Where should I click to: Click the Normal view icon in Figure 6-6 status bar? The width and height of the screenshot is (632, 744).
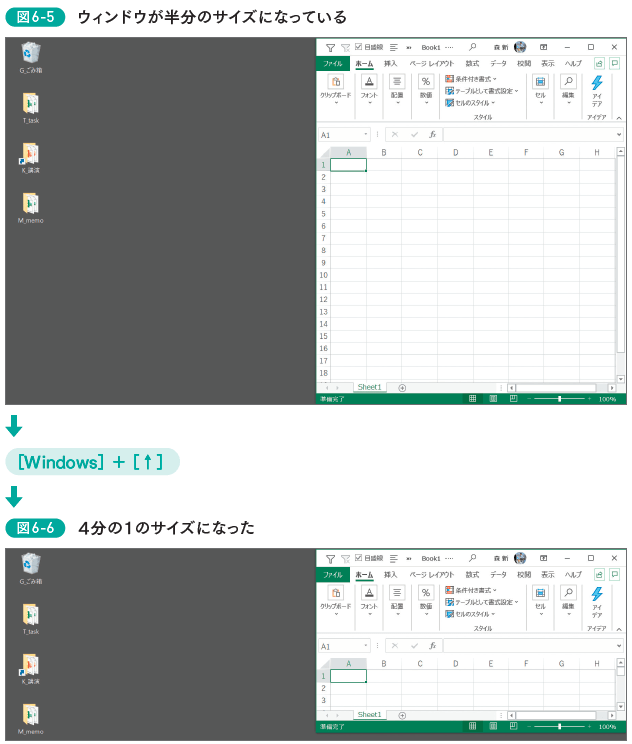[x=473, y=726]
